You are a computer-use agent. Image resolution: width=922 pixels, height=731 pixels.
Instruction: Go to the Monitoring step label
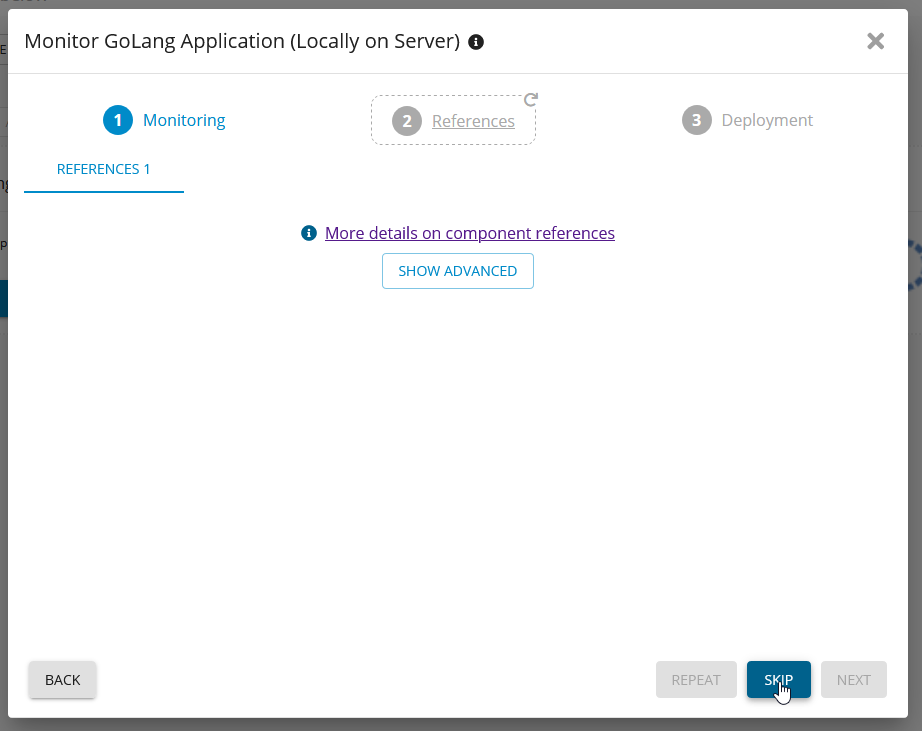tap(184, 120)
